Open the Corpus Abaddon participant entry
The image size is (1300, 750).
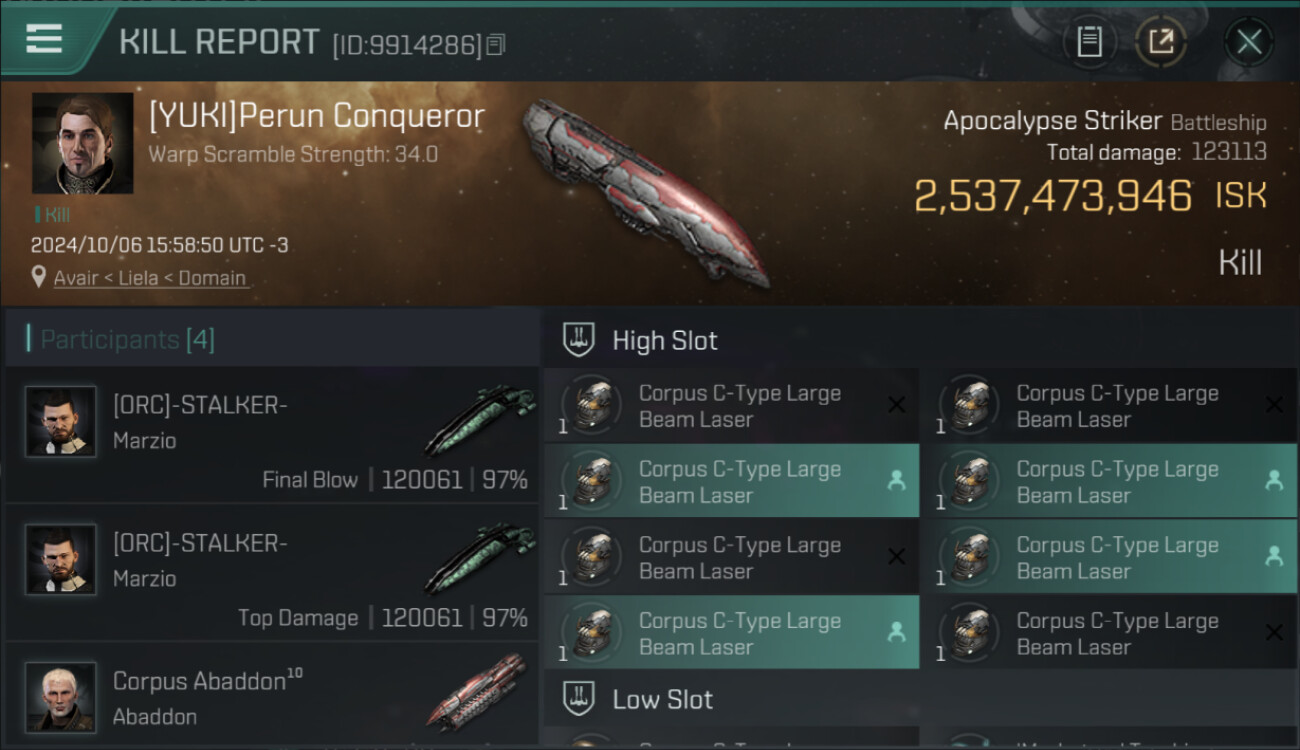click(x=271, y=695)
